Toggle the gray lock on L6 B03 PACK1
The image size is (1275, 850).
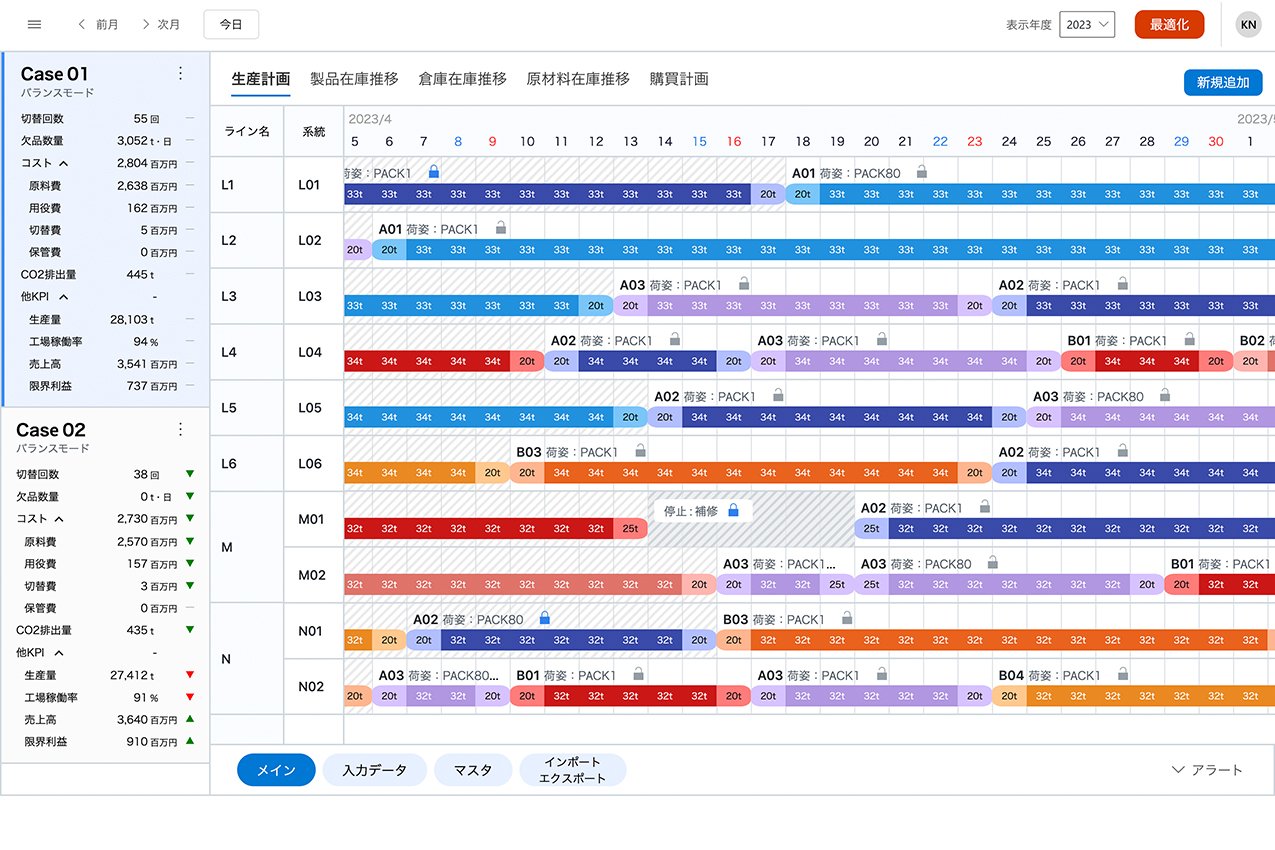pyautogui.click(x=641, y=452)
